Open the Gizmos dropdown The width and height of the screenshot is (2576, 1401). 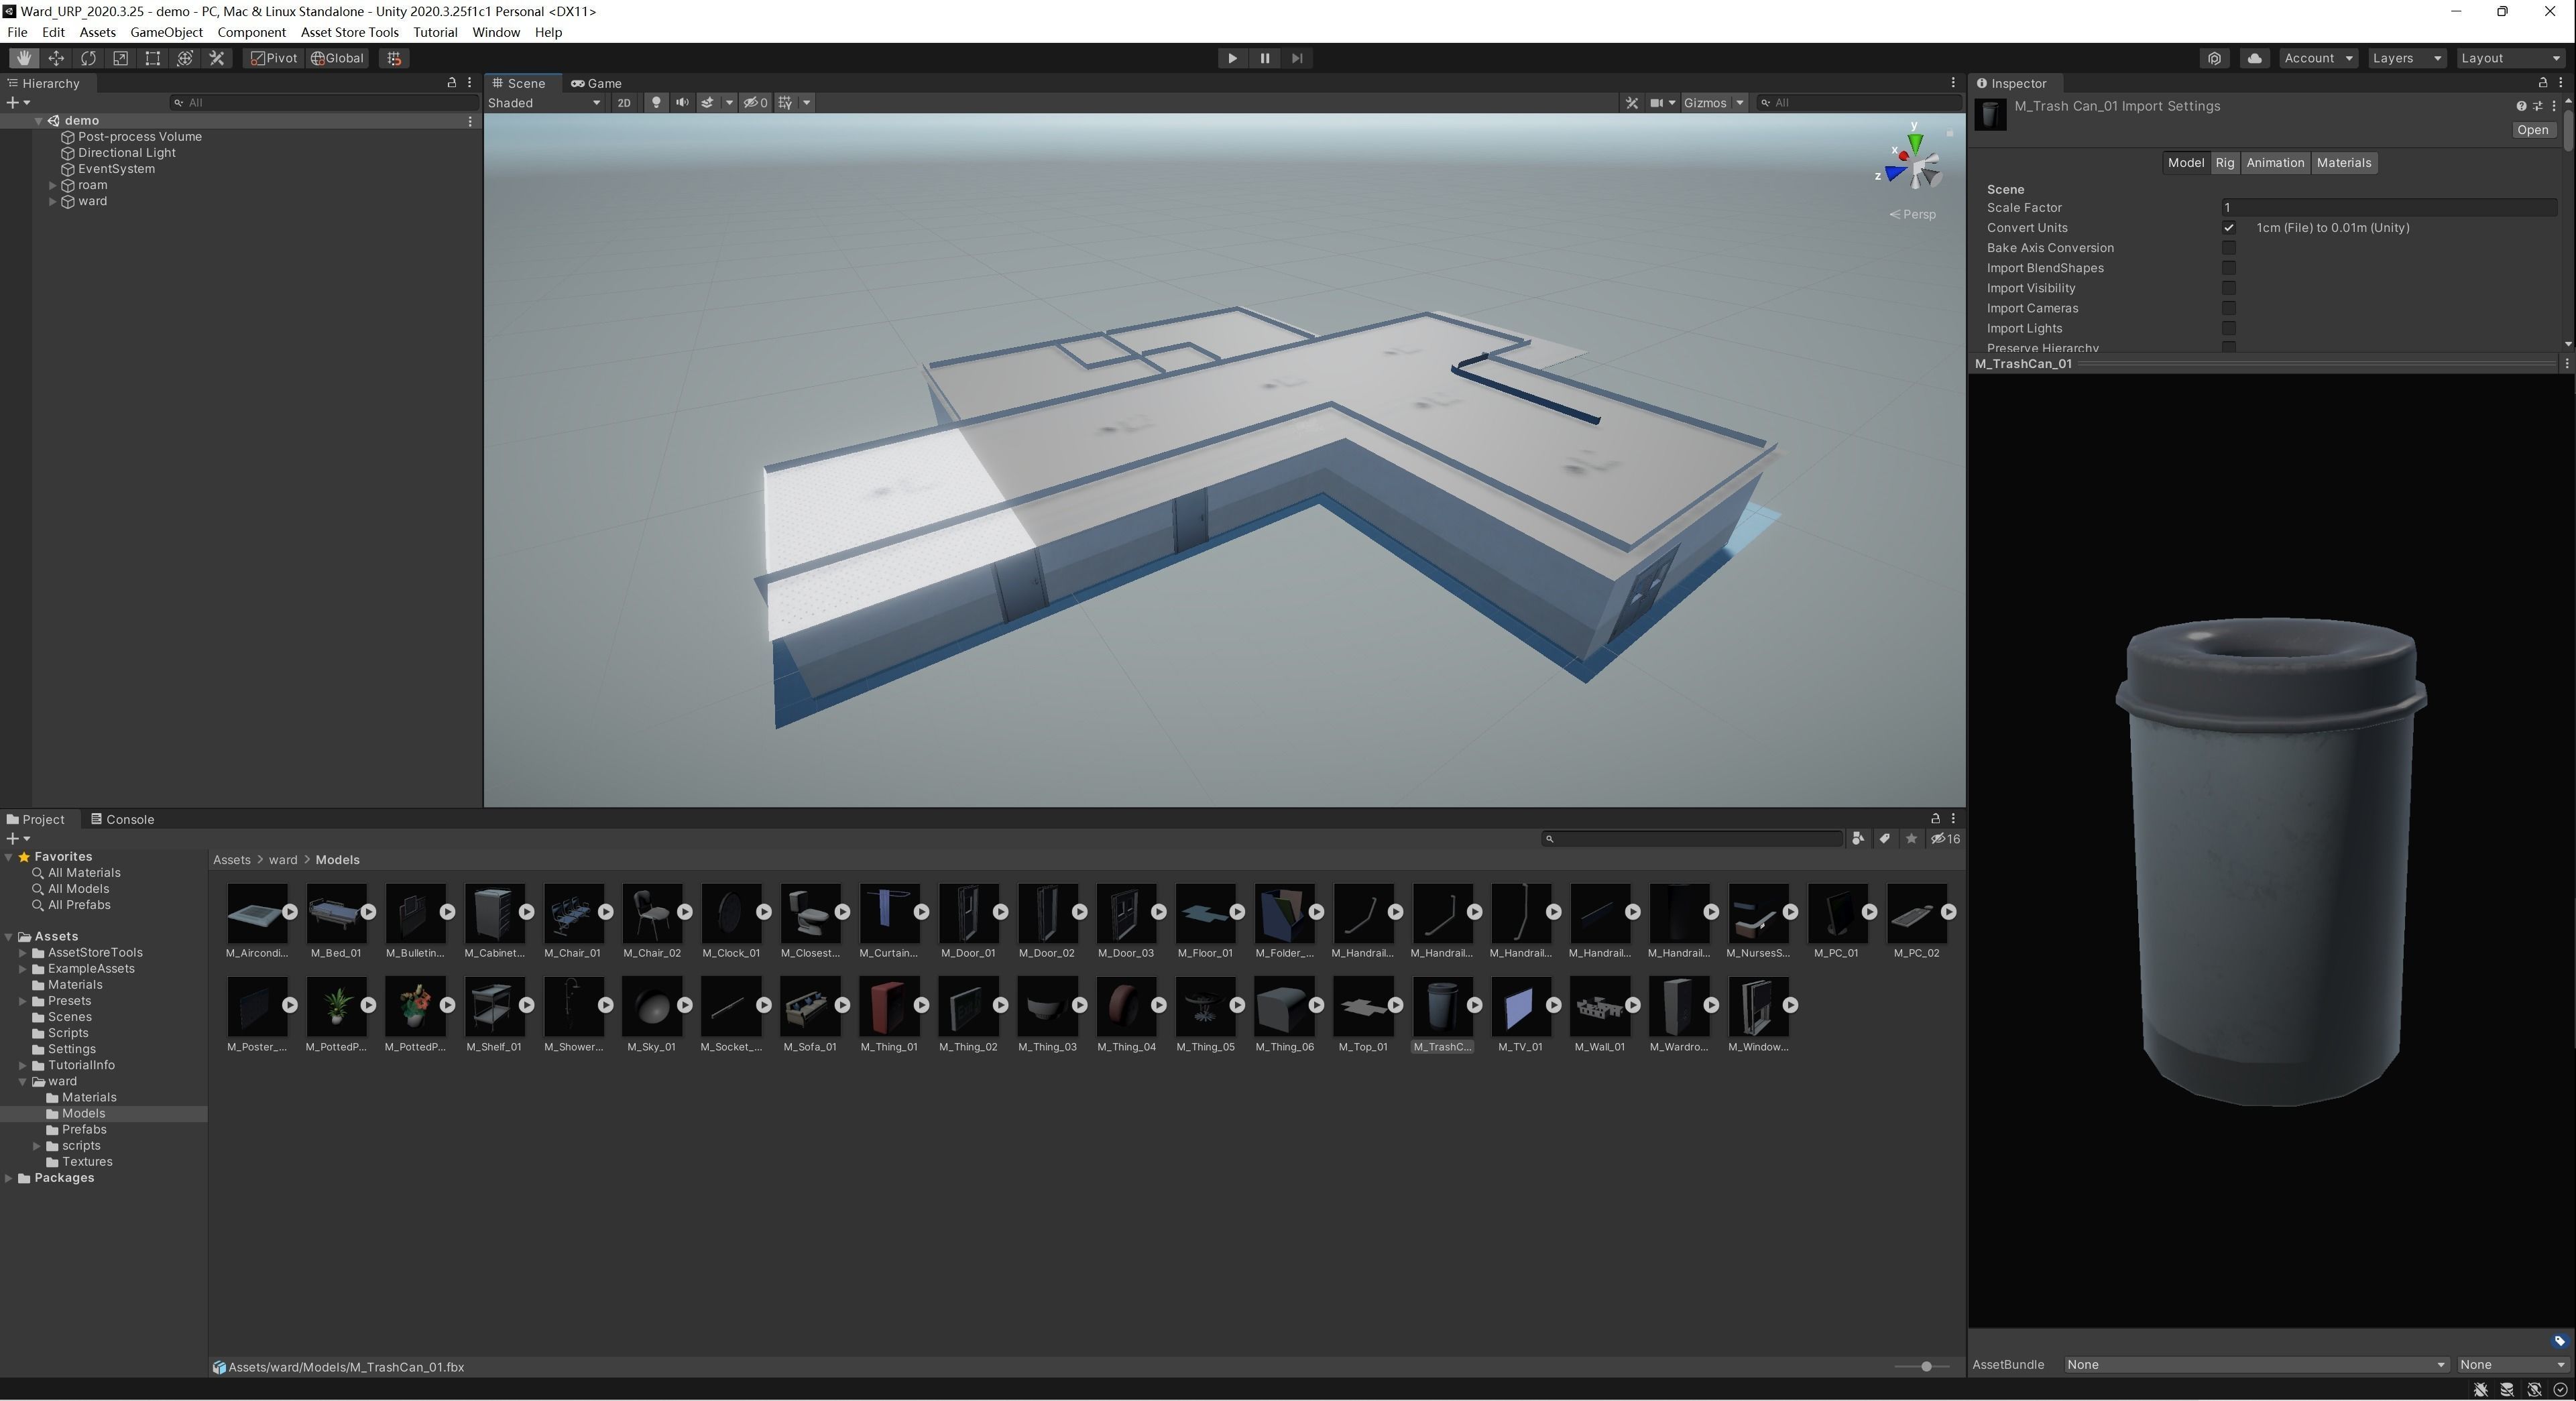1713,102
